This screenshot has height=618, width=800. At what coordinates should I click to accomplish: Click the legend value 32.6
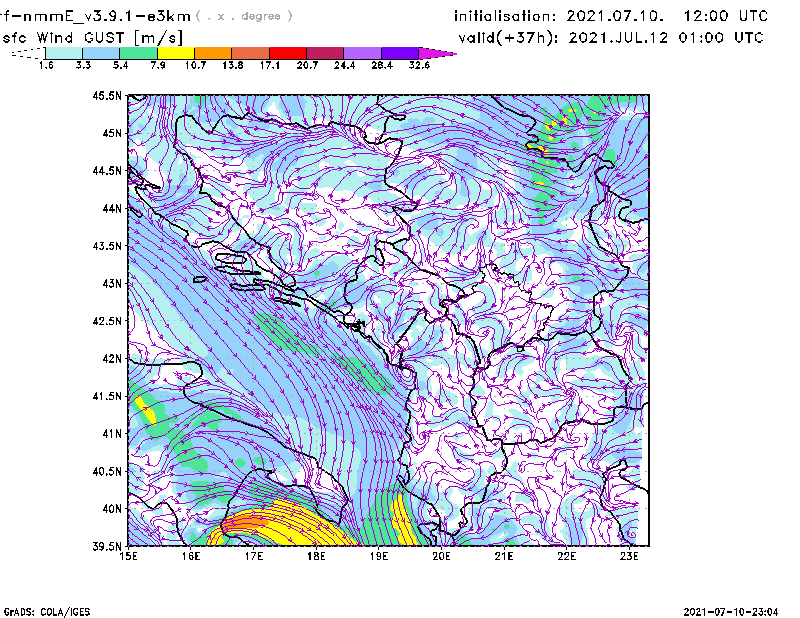pyautogui.click(x=419, y=65)
